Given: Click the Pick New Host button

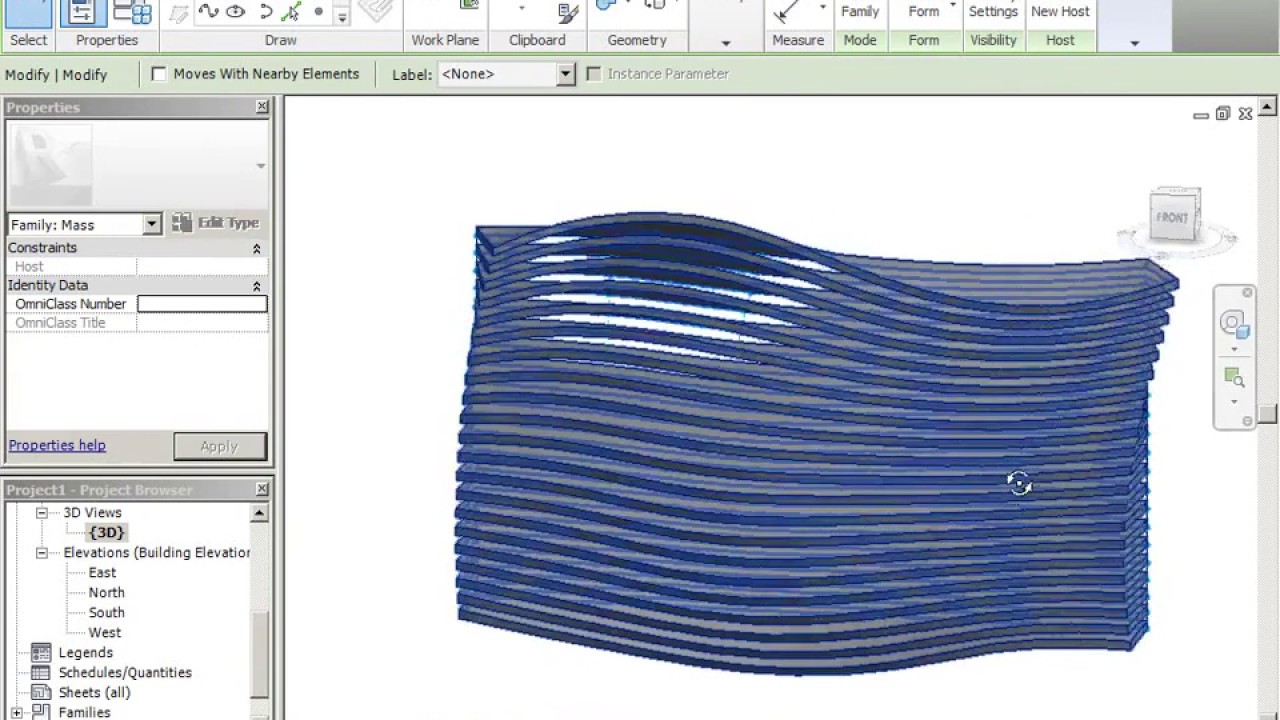Looking at the screenshot, I should (1060, 12).
